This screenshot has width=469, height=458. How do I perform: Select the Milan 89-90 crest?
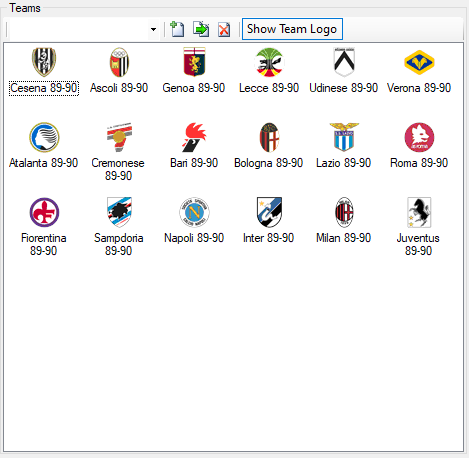344,212
